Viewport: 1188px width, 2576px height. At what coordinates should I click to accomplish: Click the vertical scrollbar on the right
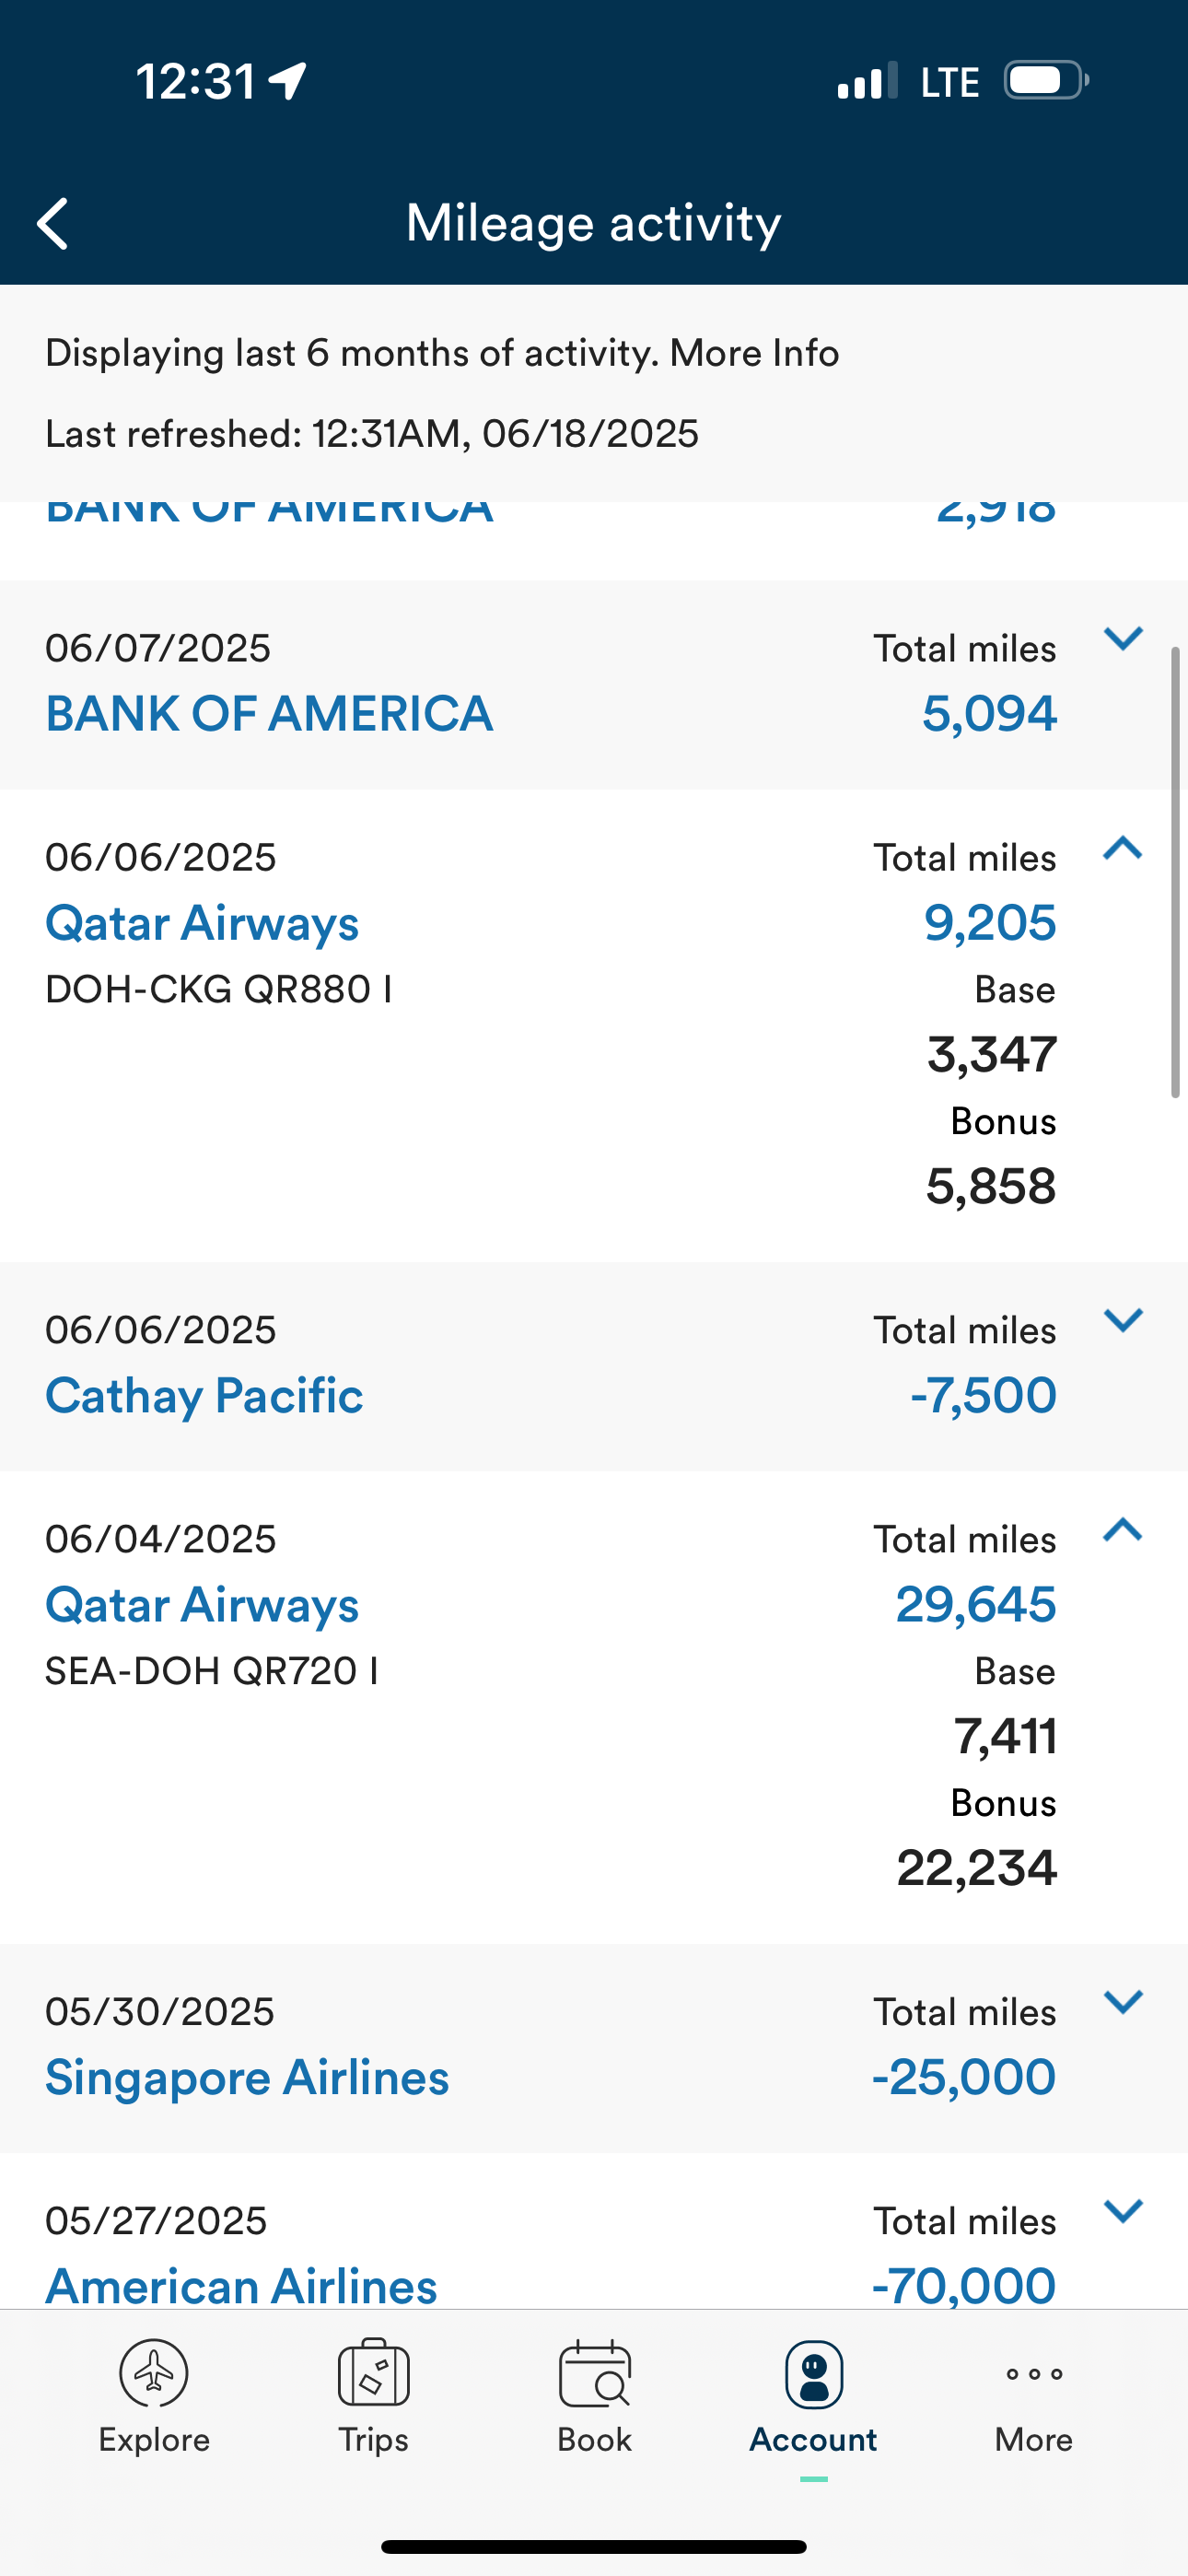click(1176, 872)
